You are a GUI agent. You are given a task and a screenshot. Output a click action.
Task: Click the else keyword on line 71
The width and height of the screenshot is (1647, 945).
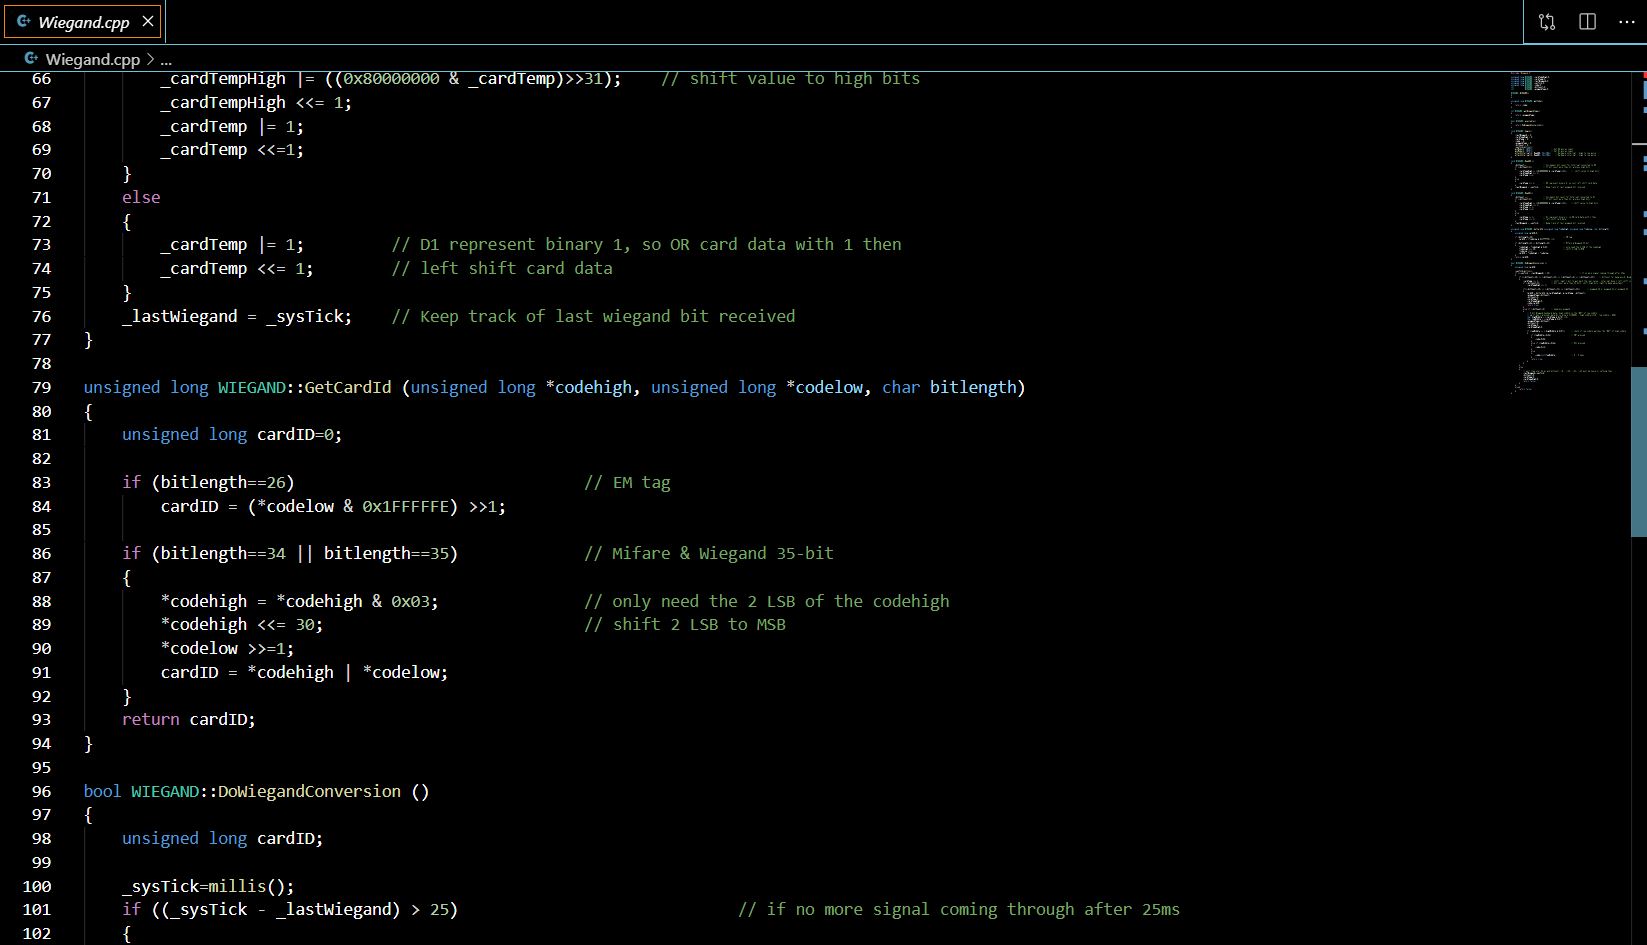141,197
